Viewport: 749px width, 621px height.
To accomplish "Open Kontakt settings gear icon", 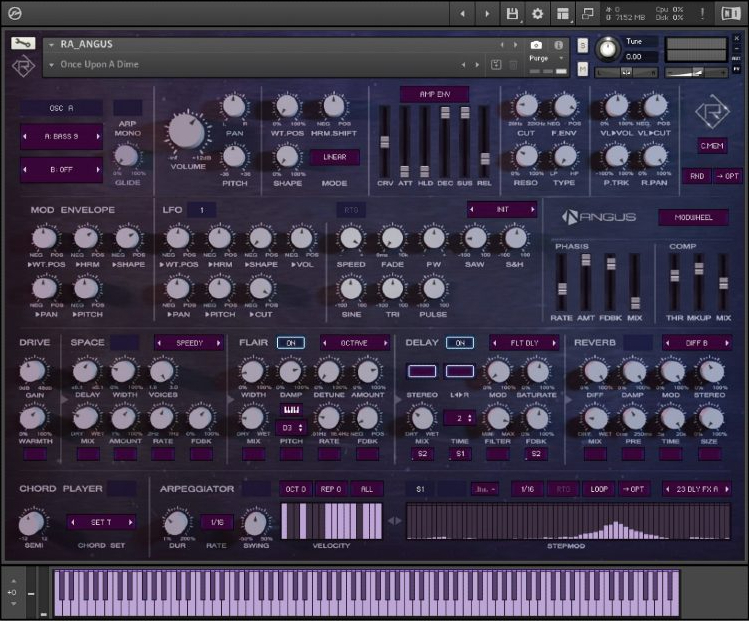I will (537, 14).
